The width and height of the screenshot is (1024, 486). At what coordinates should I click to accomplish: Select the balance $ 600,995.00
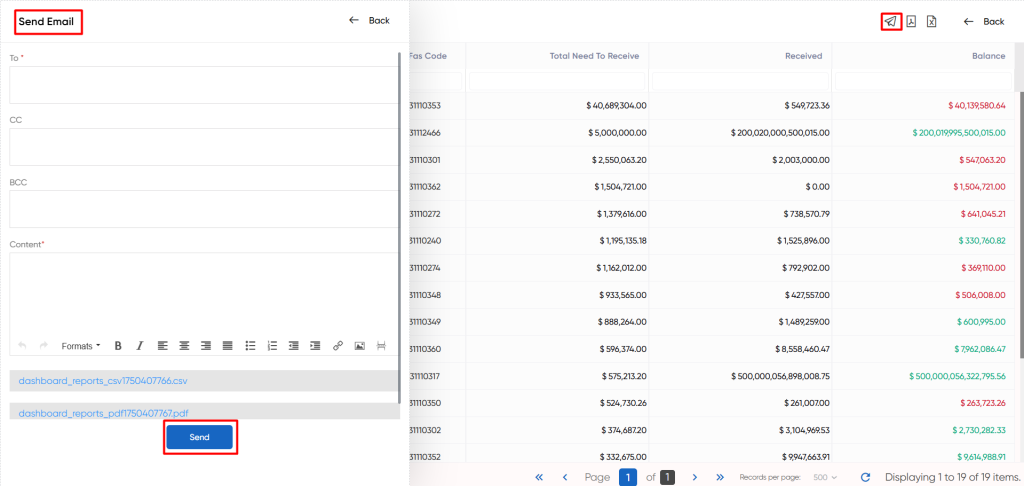coord(982,322)
